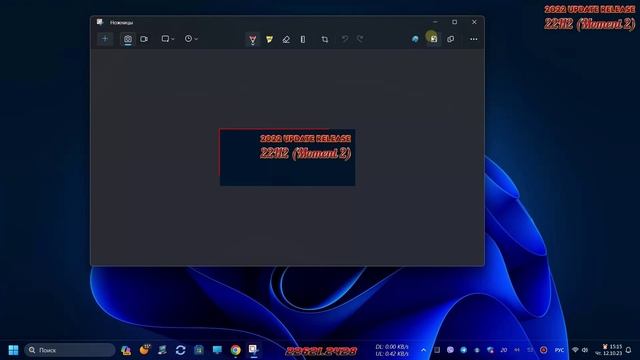Select the yellow Highlighter tool
The height and width of the screenshot is (360, 640).
[269, 39]
